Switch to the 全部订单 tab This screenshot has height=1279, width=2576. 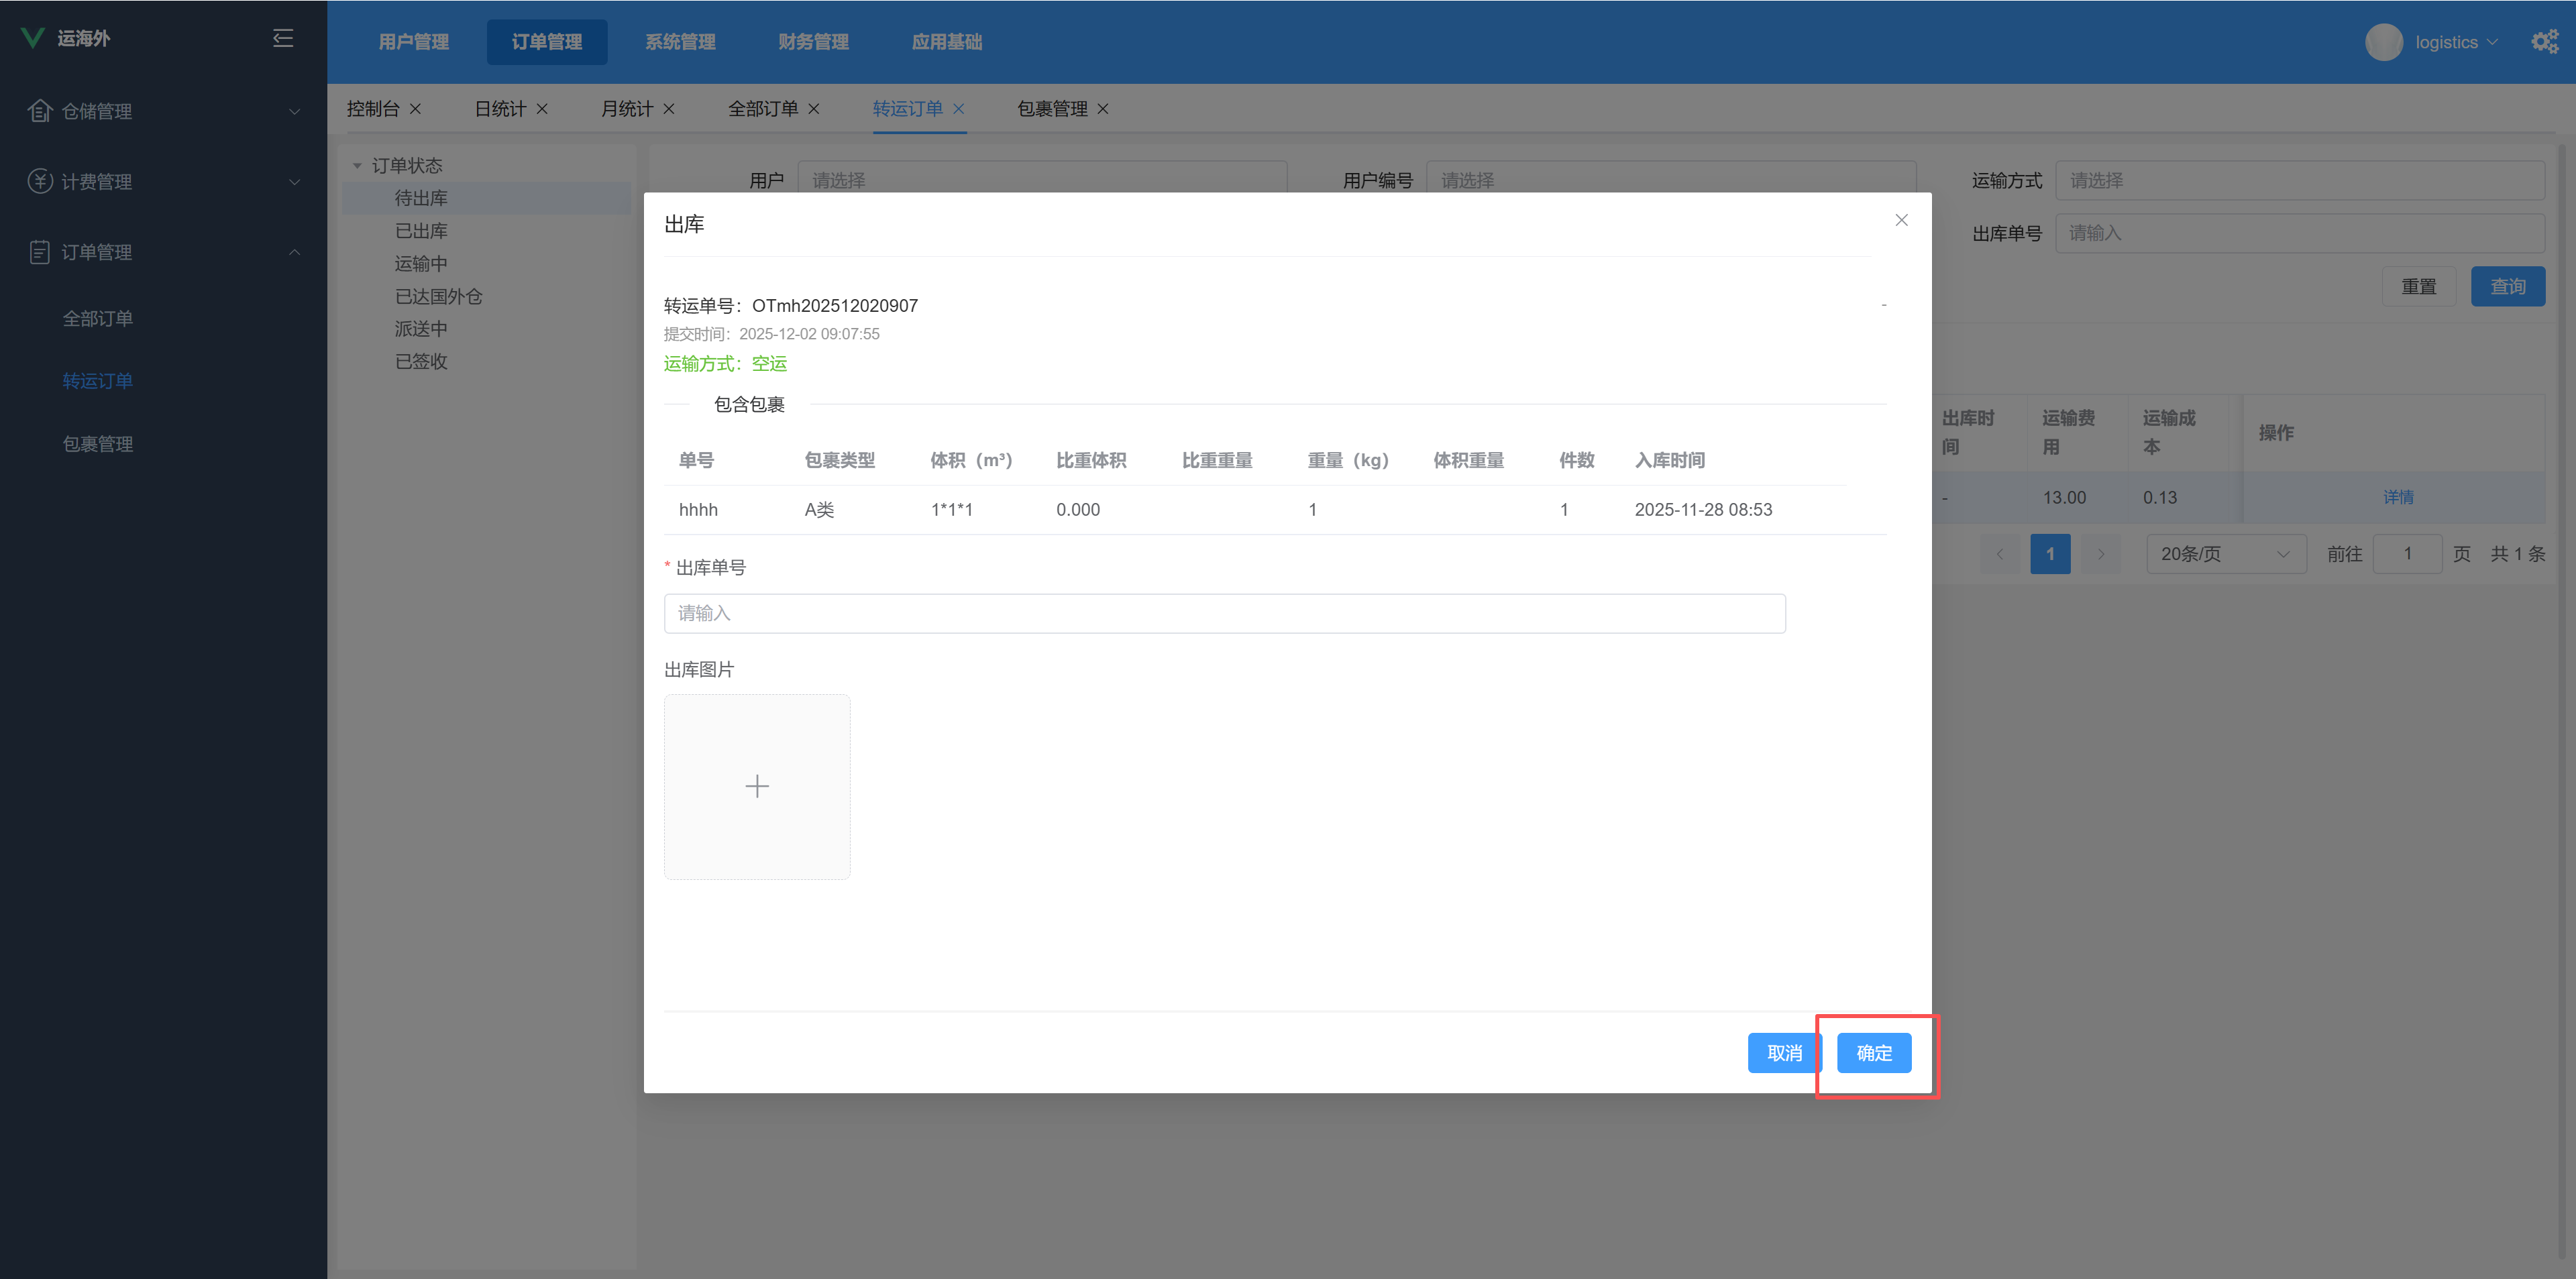(x=762, y=109)
